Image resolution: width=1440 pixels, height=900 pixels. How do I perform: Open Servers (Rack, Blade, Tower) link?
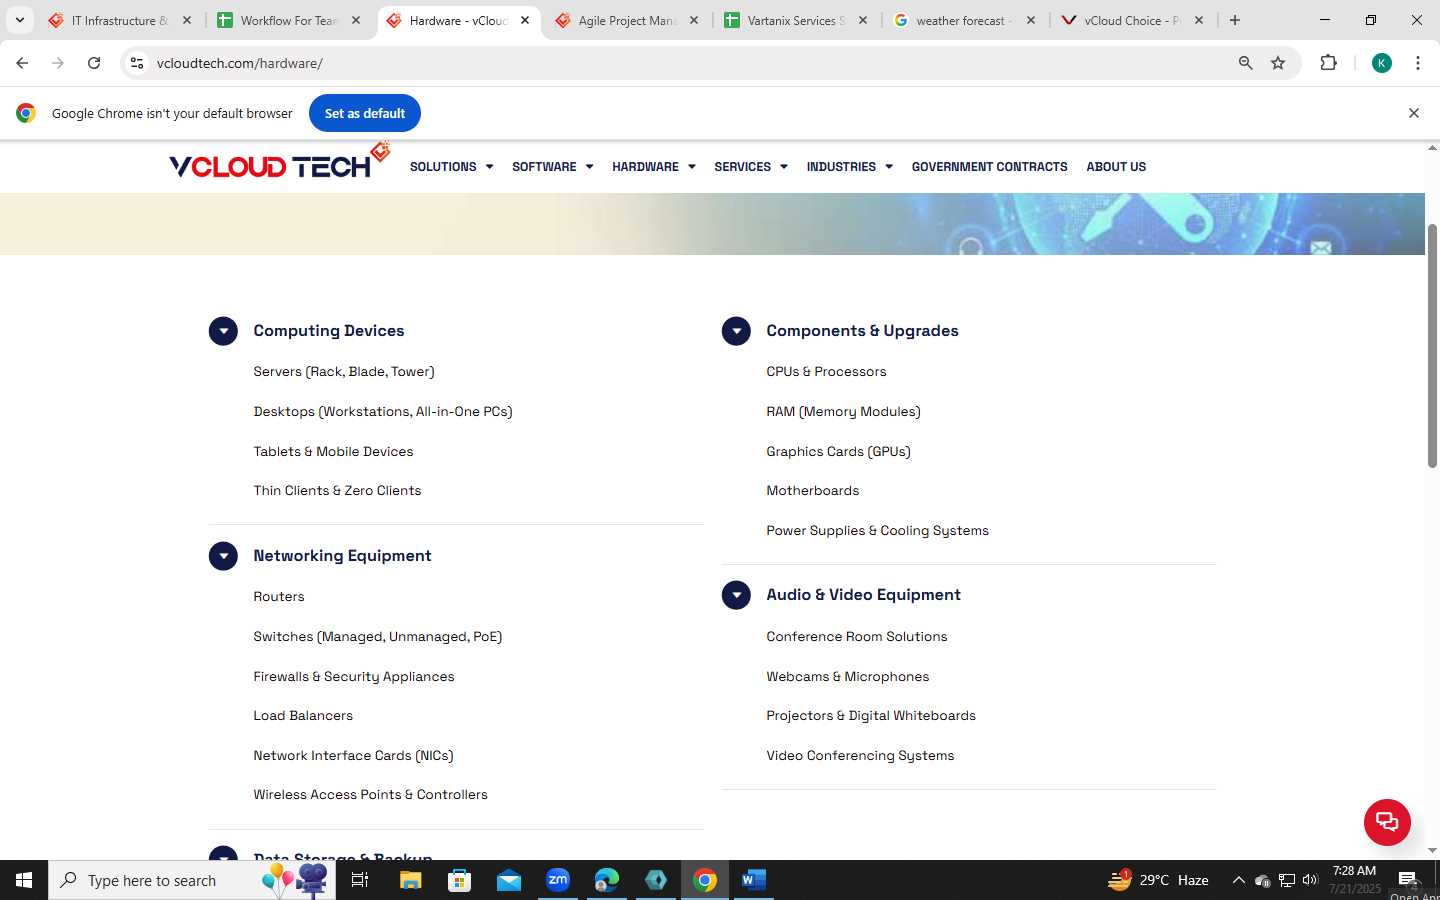(344, 372)
